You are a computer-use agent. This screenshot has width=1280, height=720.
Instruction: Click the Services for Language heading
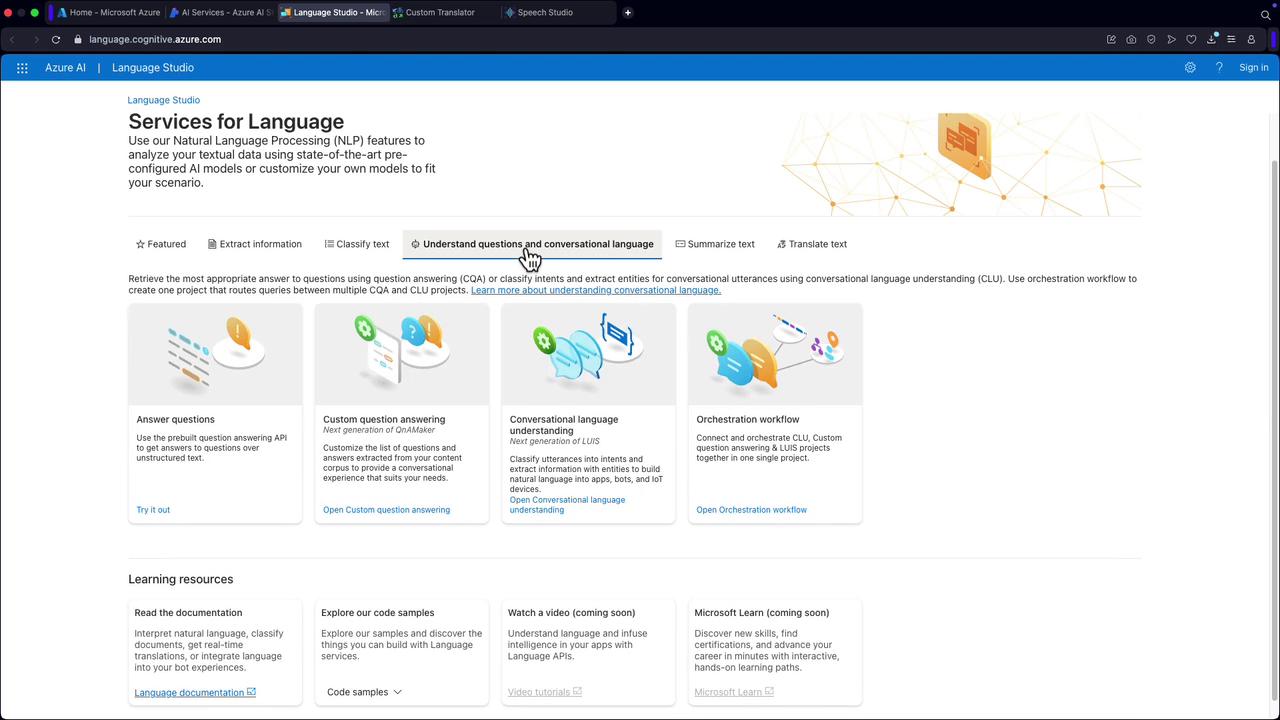tap(236, 122)
